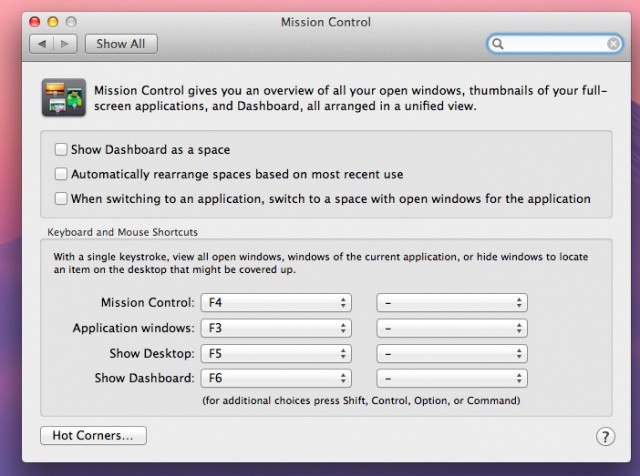Image resolution: width=640 pixels, height=476 pixels.
Task: Click the 'Mission Control:' shortcut label
Action: 148,303
